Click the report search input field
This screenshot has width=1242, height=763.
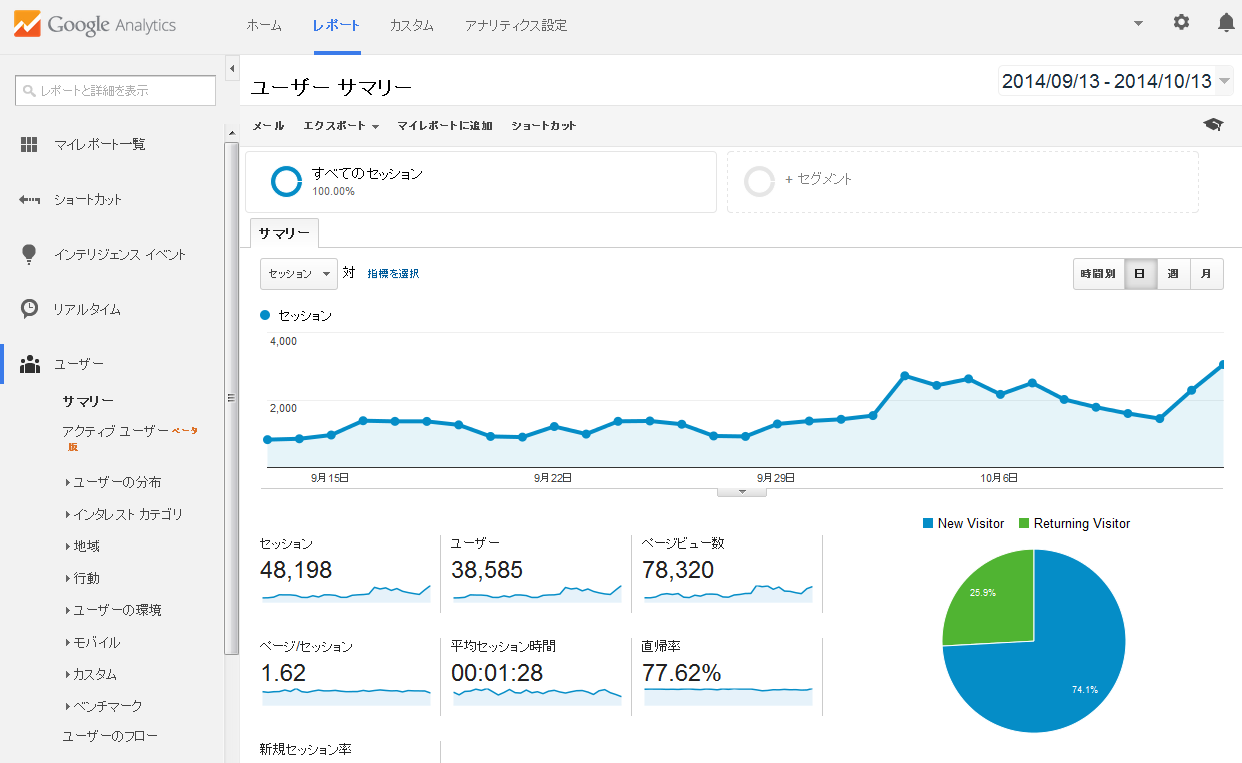coord(116,90)
